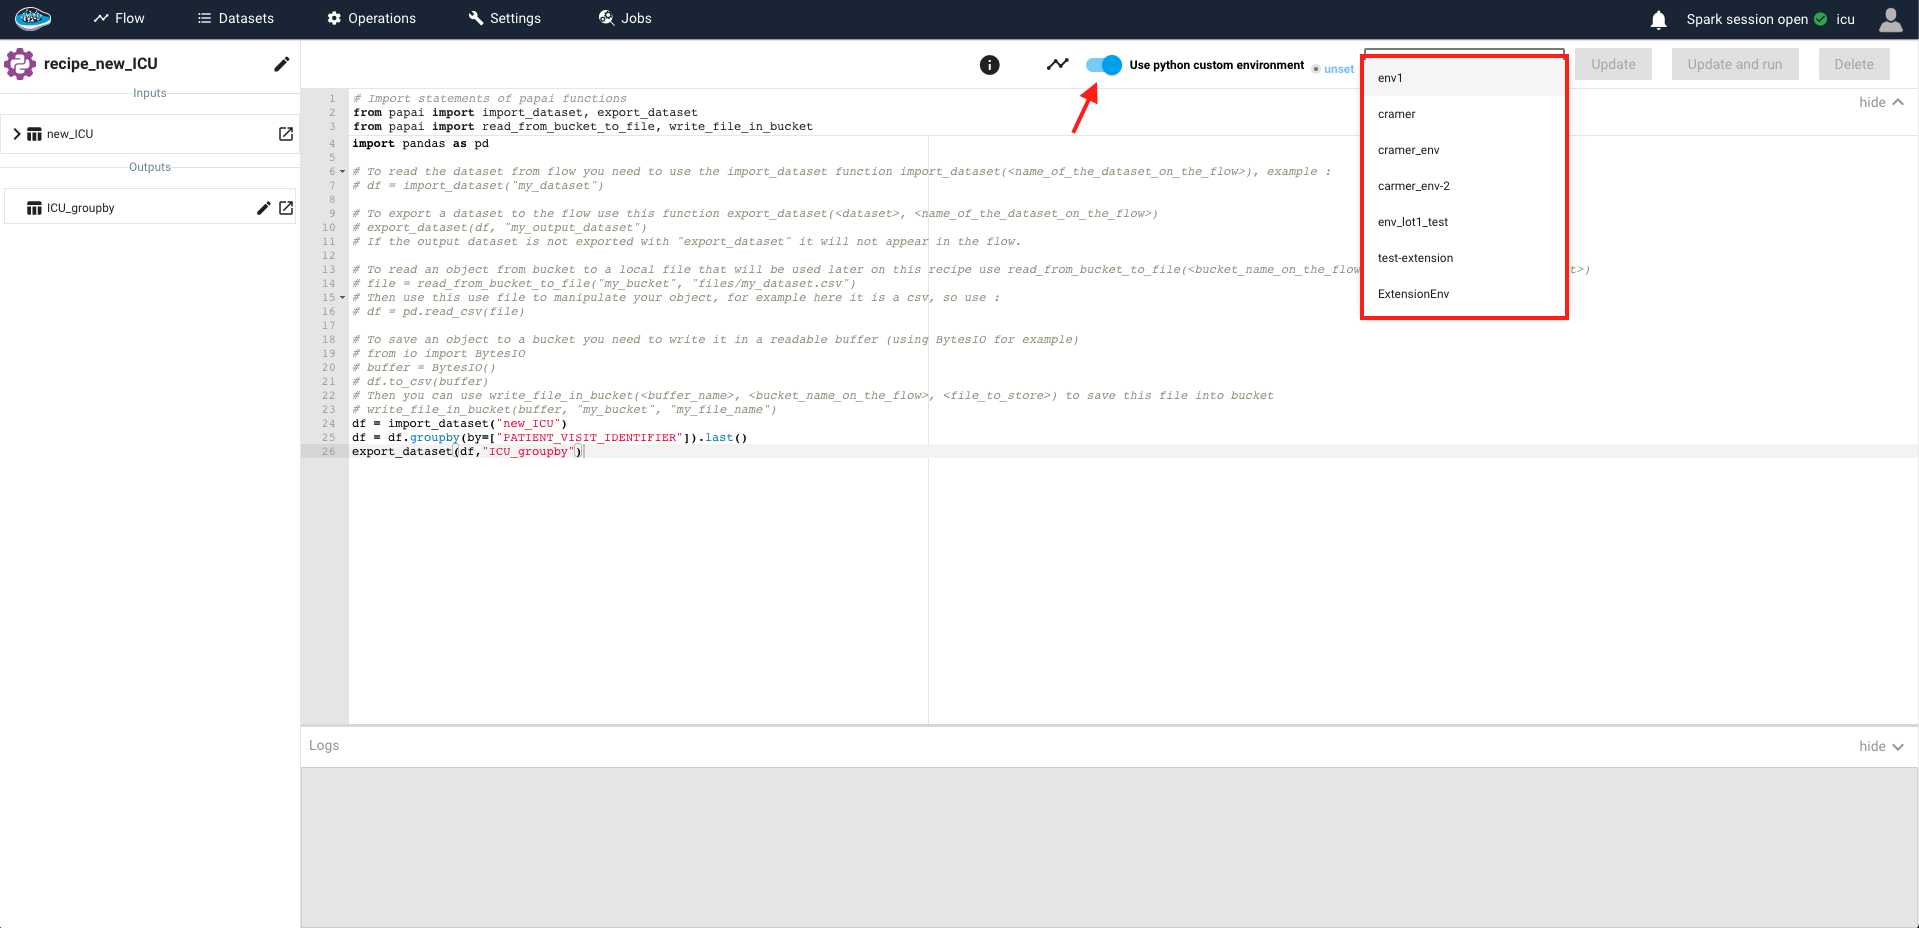Viewport: 1919px width, 928px height.
Task: Open ICU_groupby output in new window
Action: [x=286, y=208]
